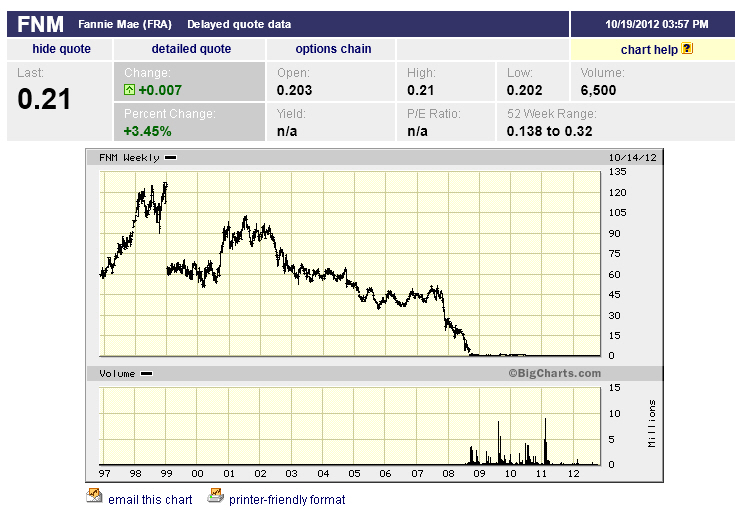This screenshot has width=735, height=510.
Task: Click the FNM Weekly legend line marker
Action: point(171,158)
